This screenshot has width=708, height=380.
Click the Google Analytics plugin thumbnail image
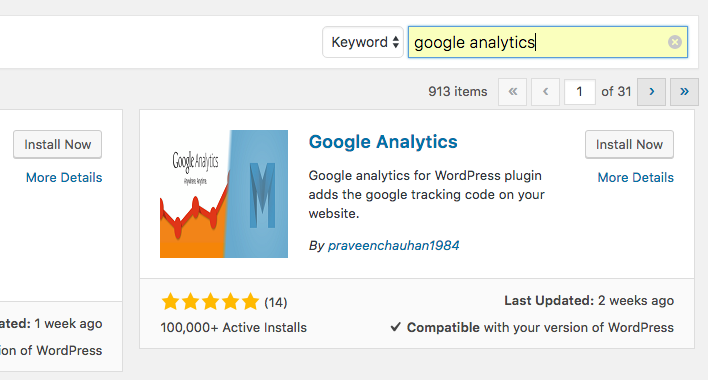224,194
